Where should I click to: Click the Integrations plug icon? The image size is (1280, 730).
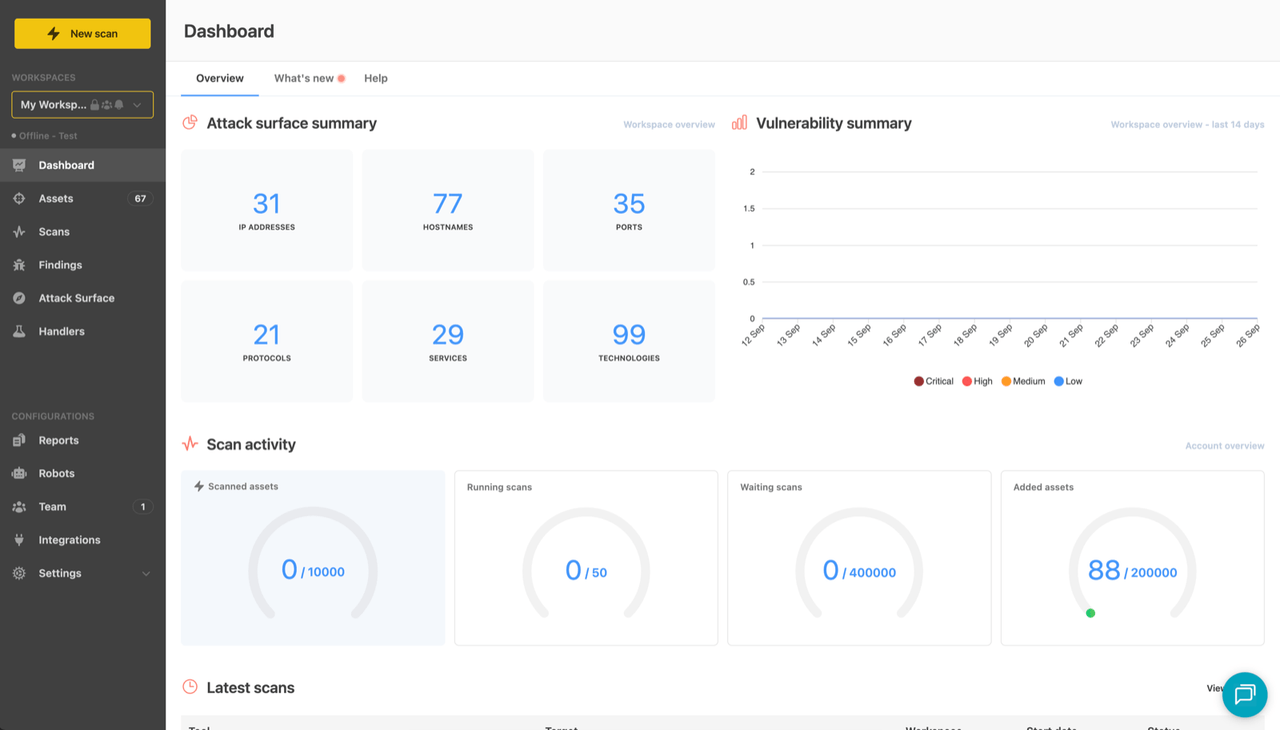(x=19, y=540)
